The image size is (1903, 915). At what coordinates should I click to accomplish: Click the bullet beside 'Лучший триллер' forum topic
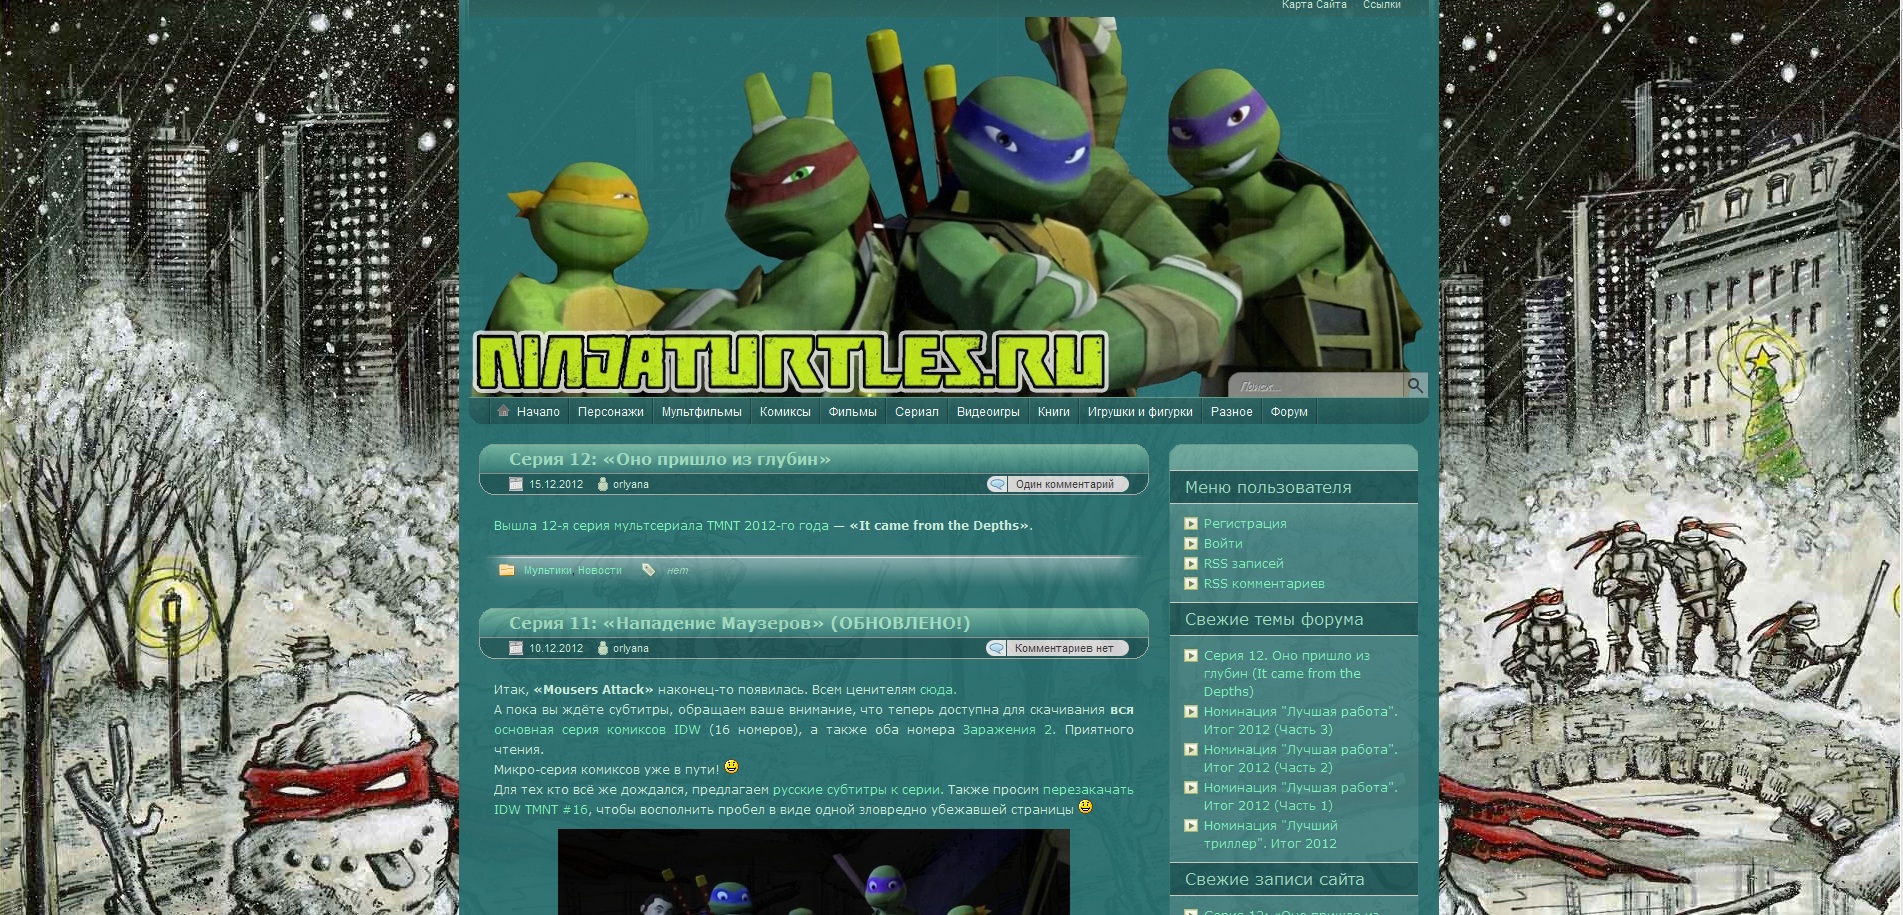[1191, 825]
